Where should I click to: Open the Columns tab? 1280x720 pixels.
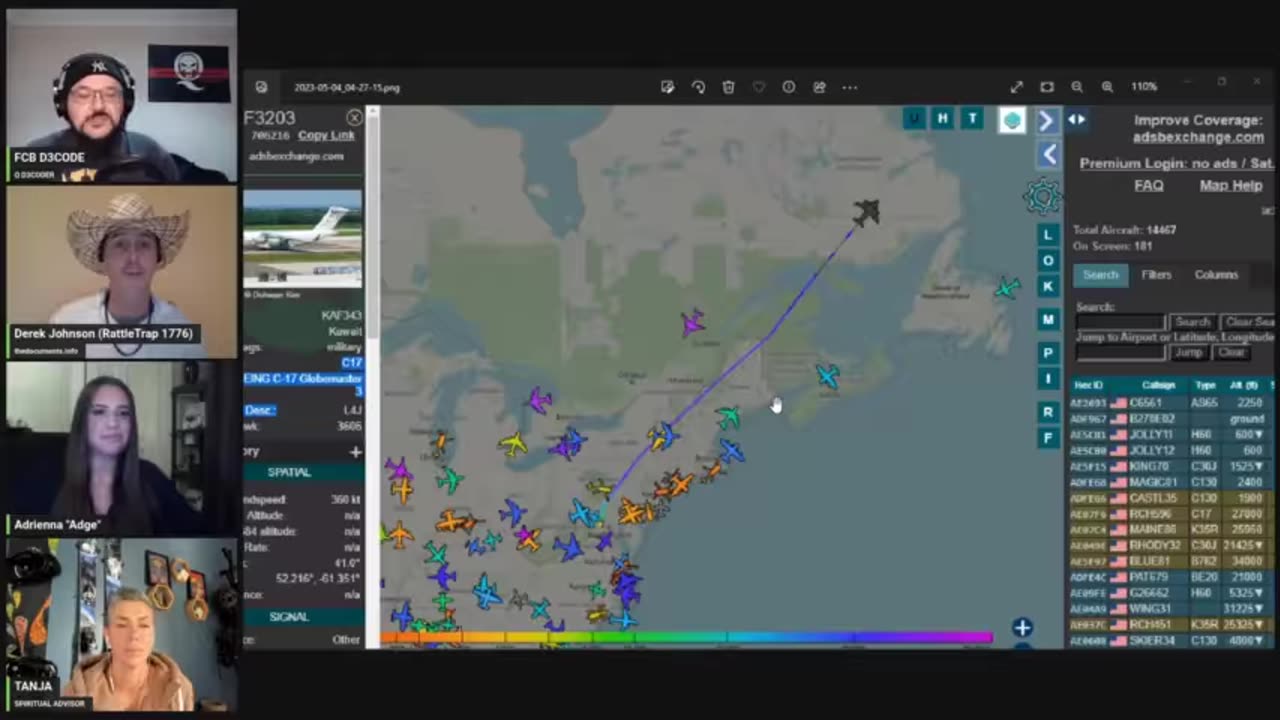coord(1216,275)
